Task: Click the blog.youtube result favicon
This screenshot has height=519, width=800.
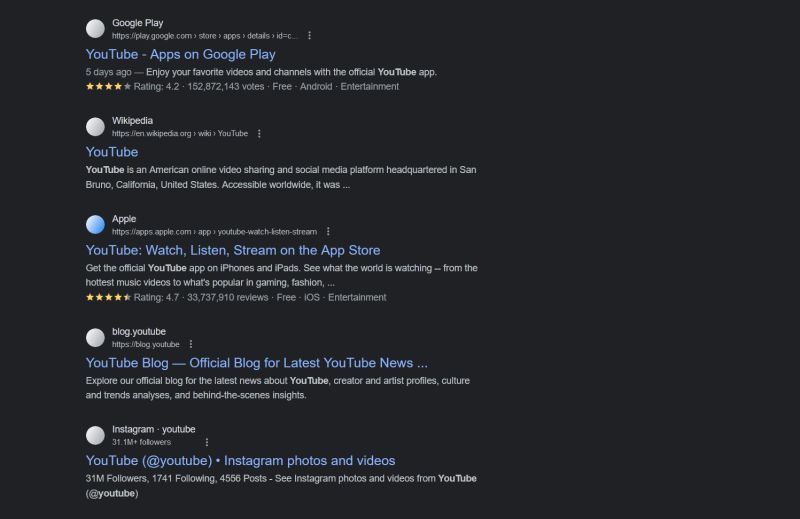Action: pos(95,337)
